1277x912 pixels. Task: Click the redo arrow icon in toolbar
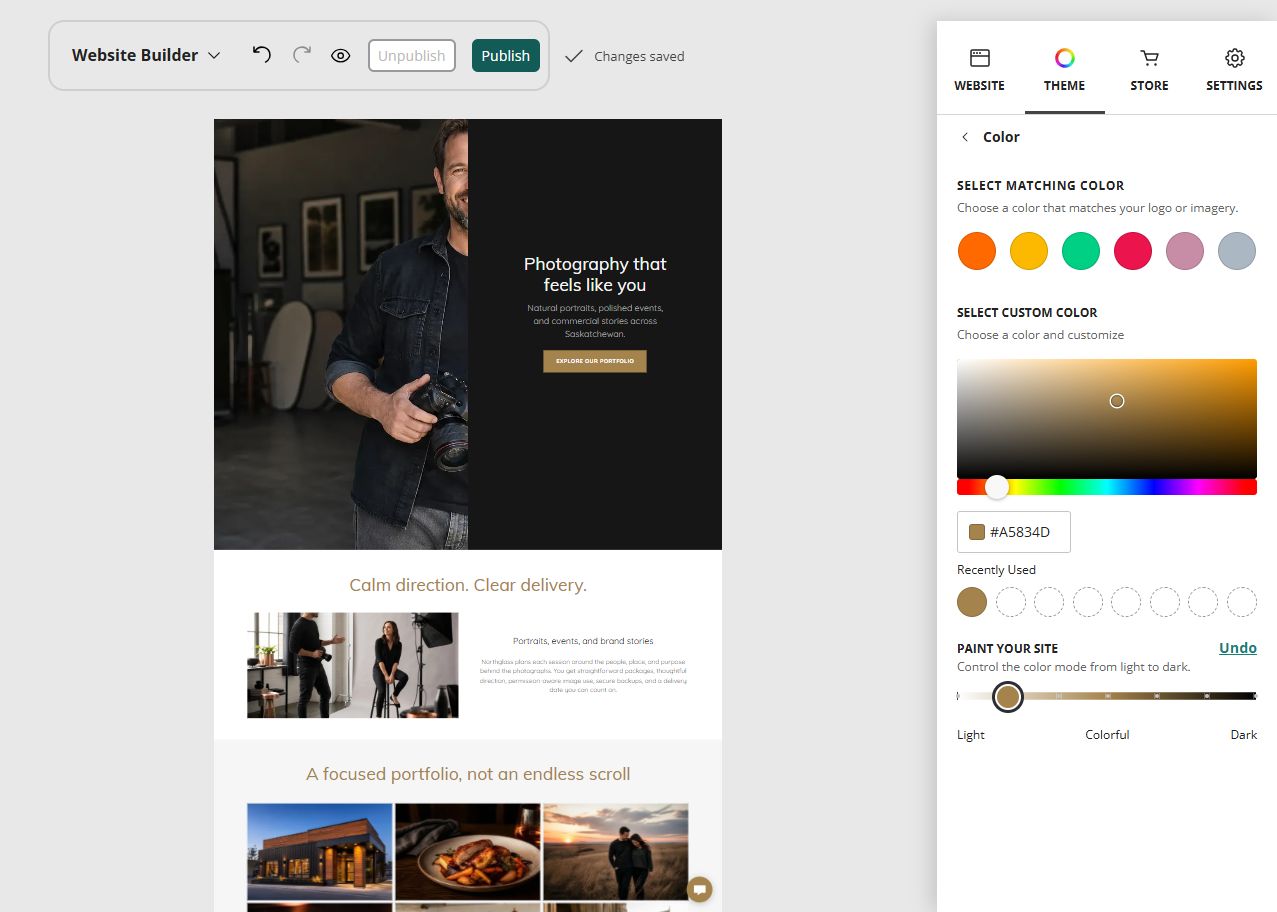[301, 54]
